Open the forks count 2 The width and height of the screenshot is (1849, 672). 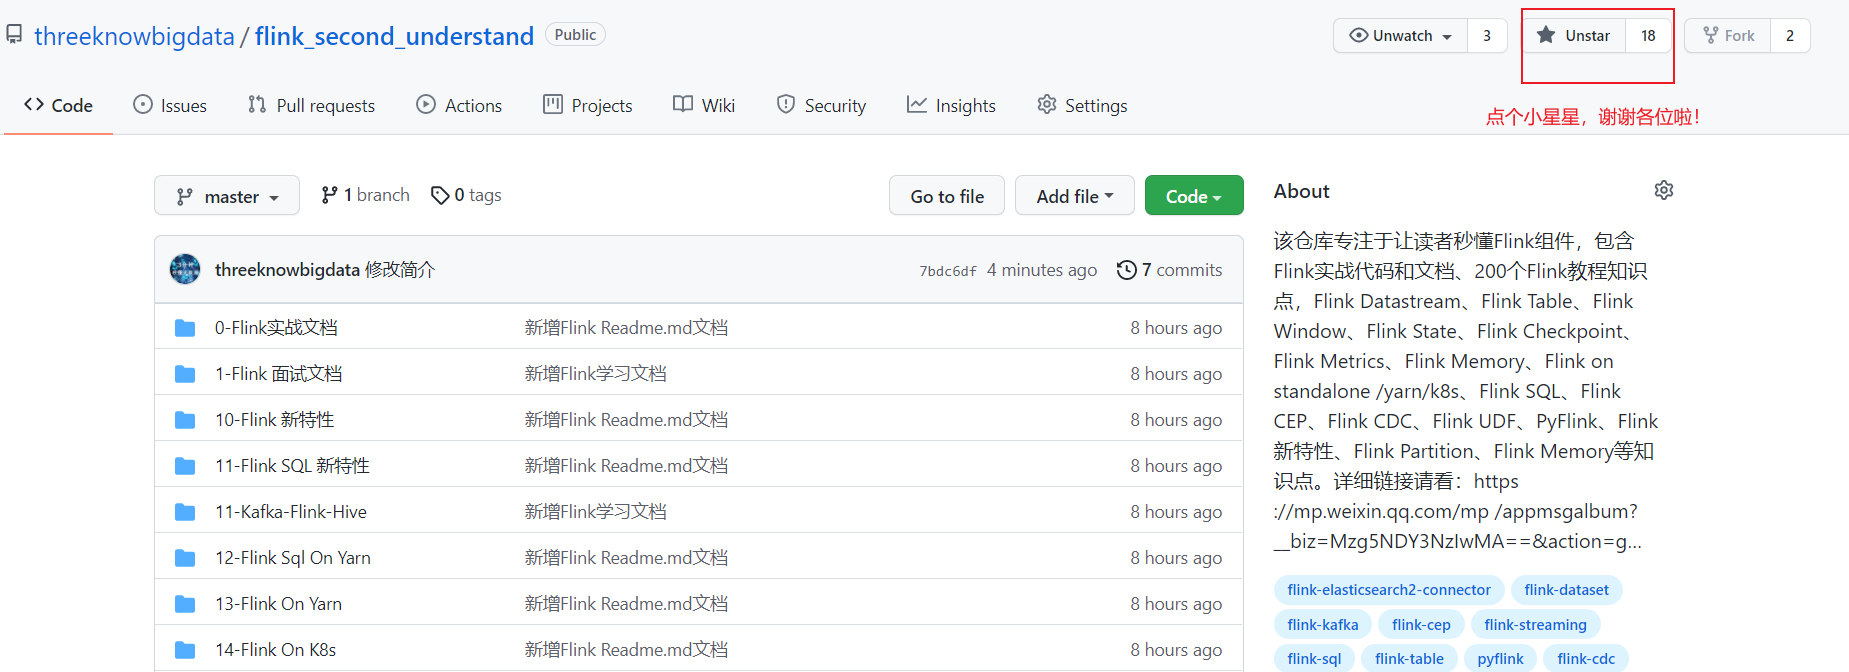(1790, 36)
